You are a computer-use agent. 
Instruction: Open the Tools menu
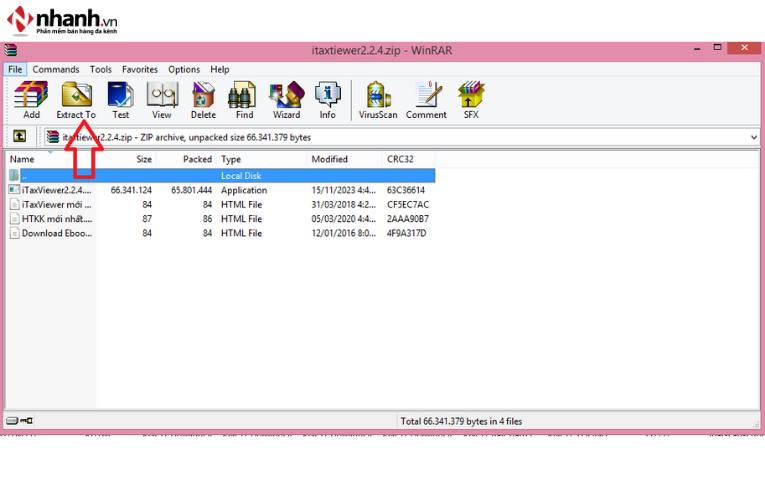pyautogui.click(x=101, y=69)
